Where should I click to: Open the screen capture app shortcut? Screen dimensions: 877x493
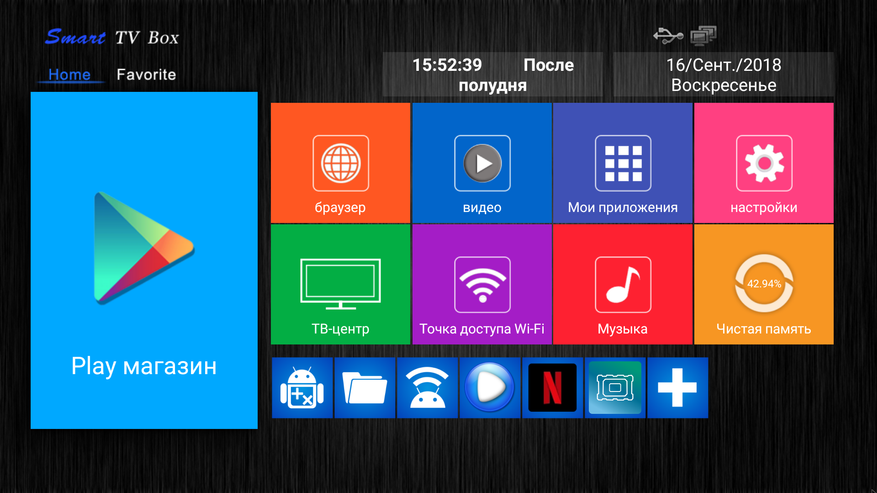tap(615, 388)
